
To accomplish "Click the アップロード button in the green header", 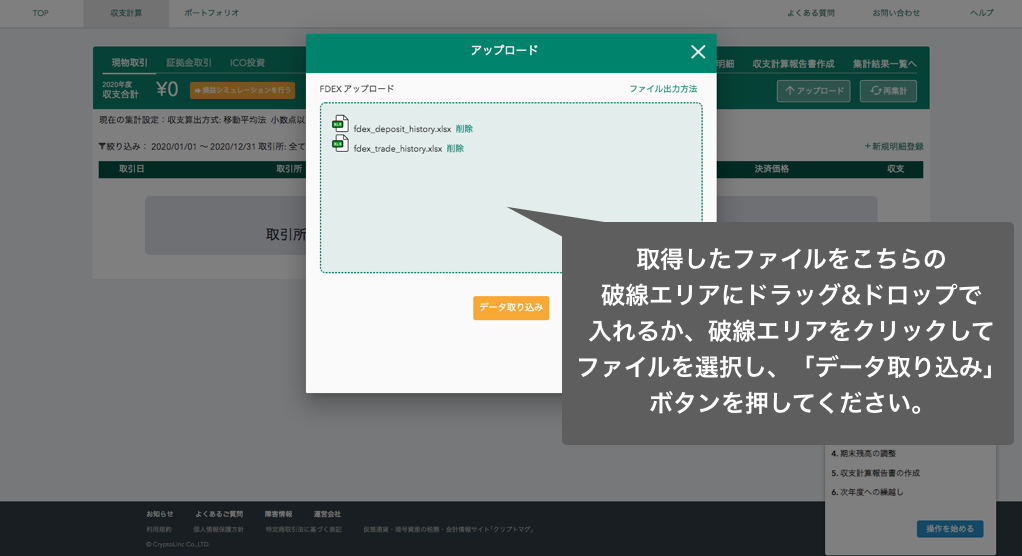I will click(x=813, y=91).
